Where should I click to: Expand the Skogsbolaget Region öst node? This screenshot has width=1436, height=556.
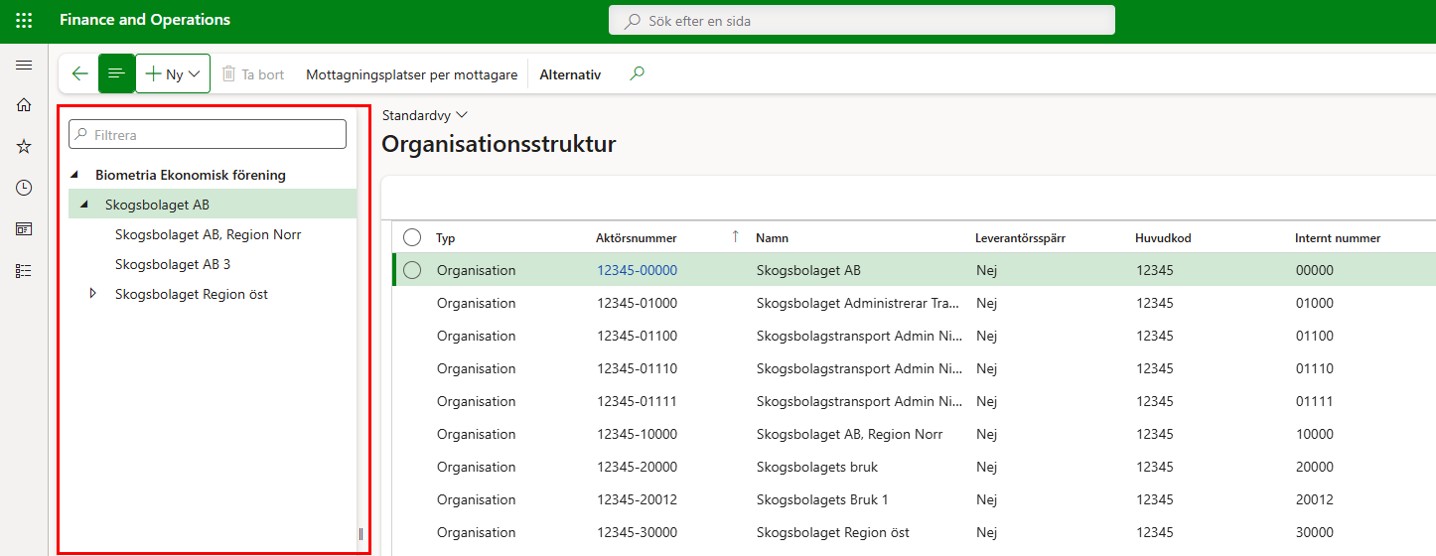pos(93,294)
